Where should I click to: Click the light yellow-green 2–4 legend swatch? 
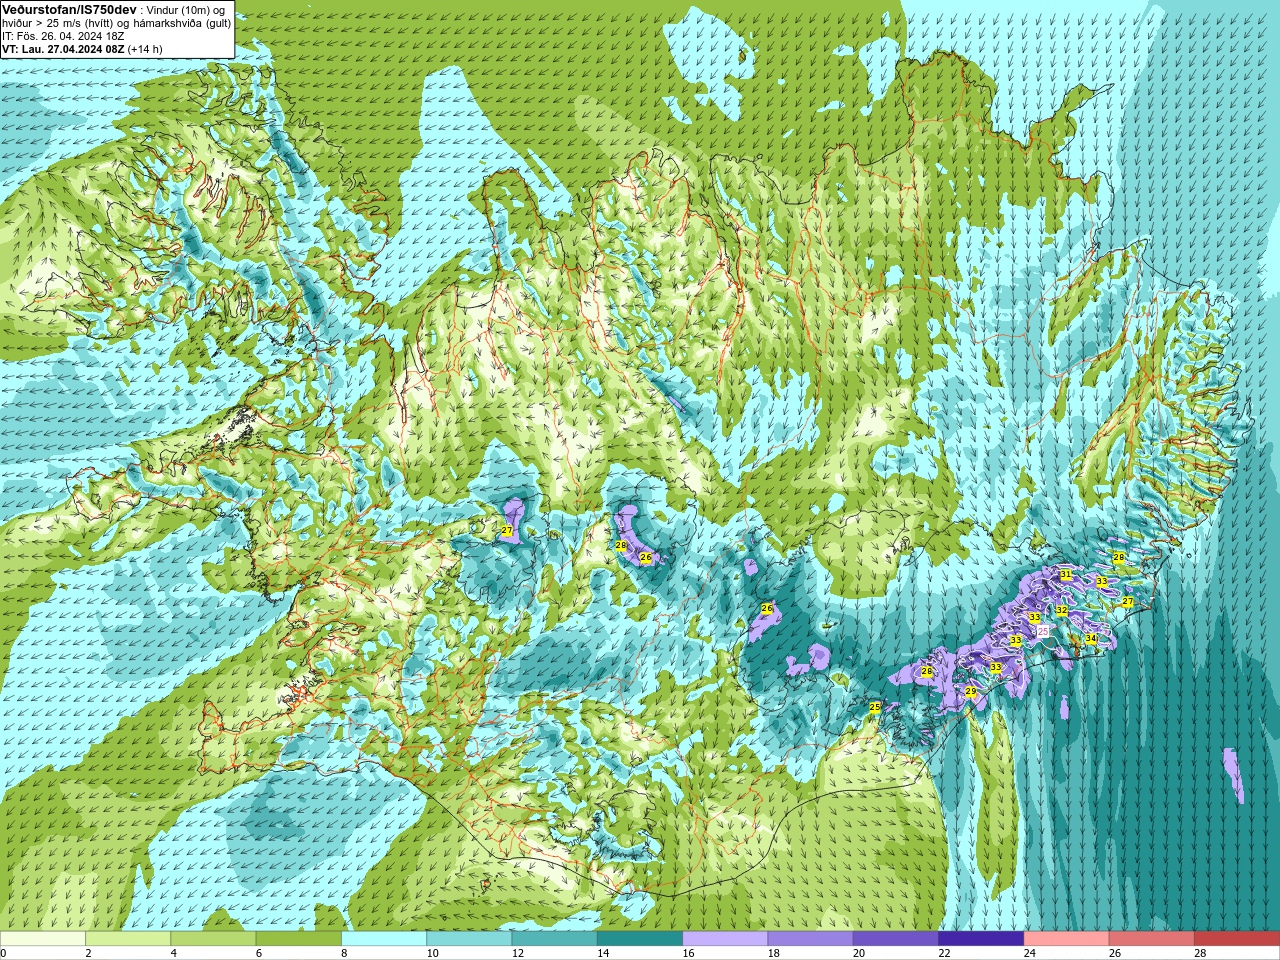[x=128, y=939]
